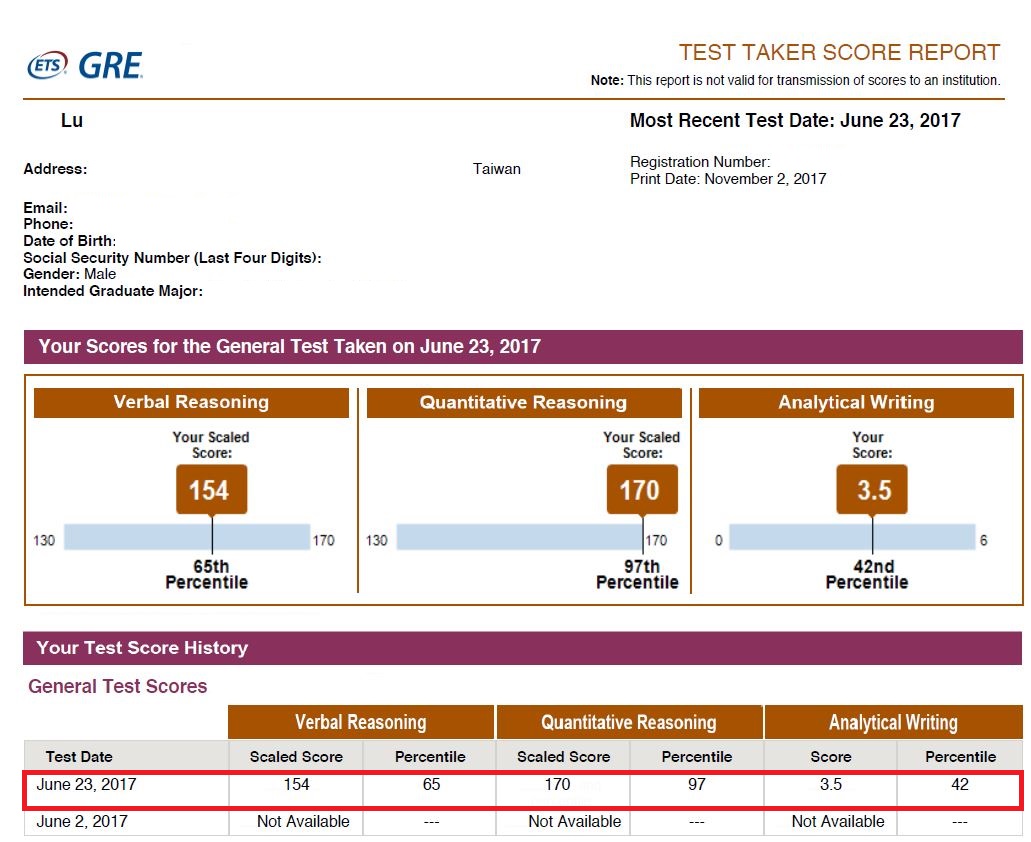The height and width of the screenshot is (842, 1031).
Task: Click the Analytical Writing table group header
Action: (894, 722)
